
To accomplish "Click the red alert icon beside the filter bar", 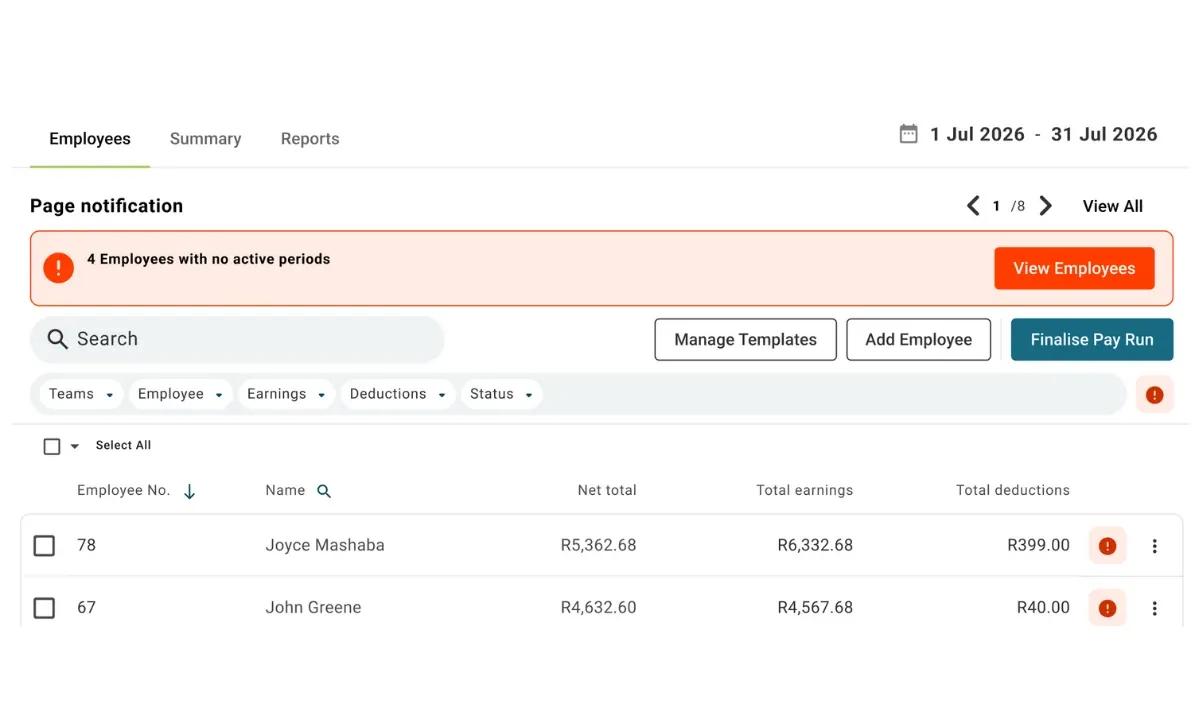I will pyautogui.click(x=1155, y=394).
